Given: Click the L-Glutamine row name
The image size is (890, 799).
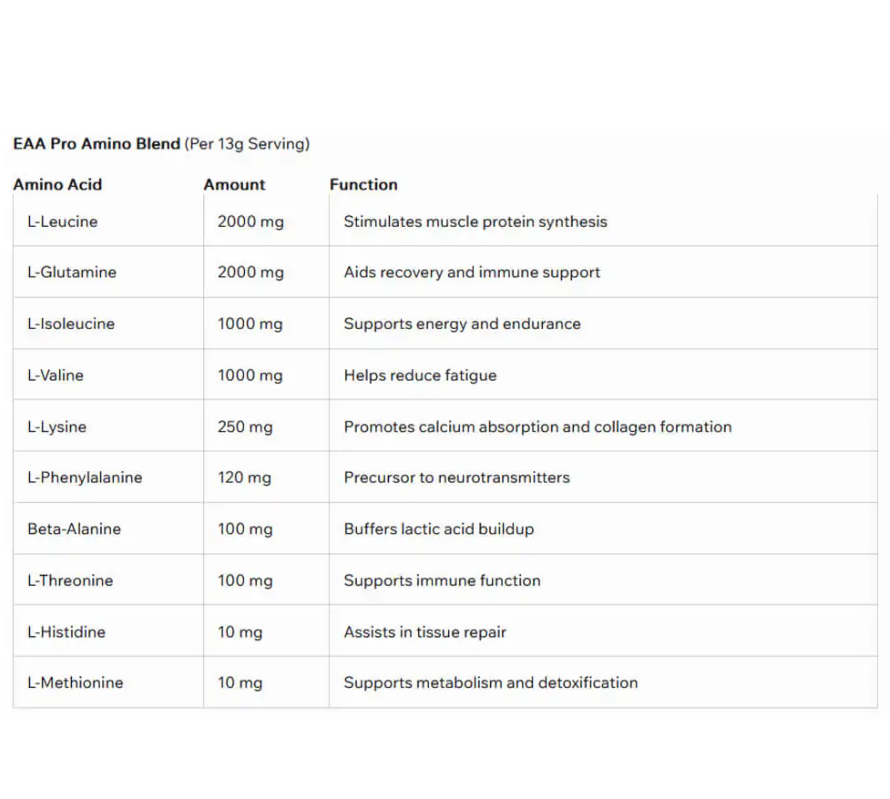Looking at the screenshot, I should click(x=71, y=272).
